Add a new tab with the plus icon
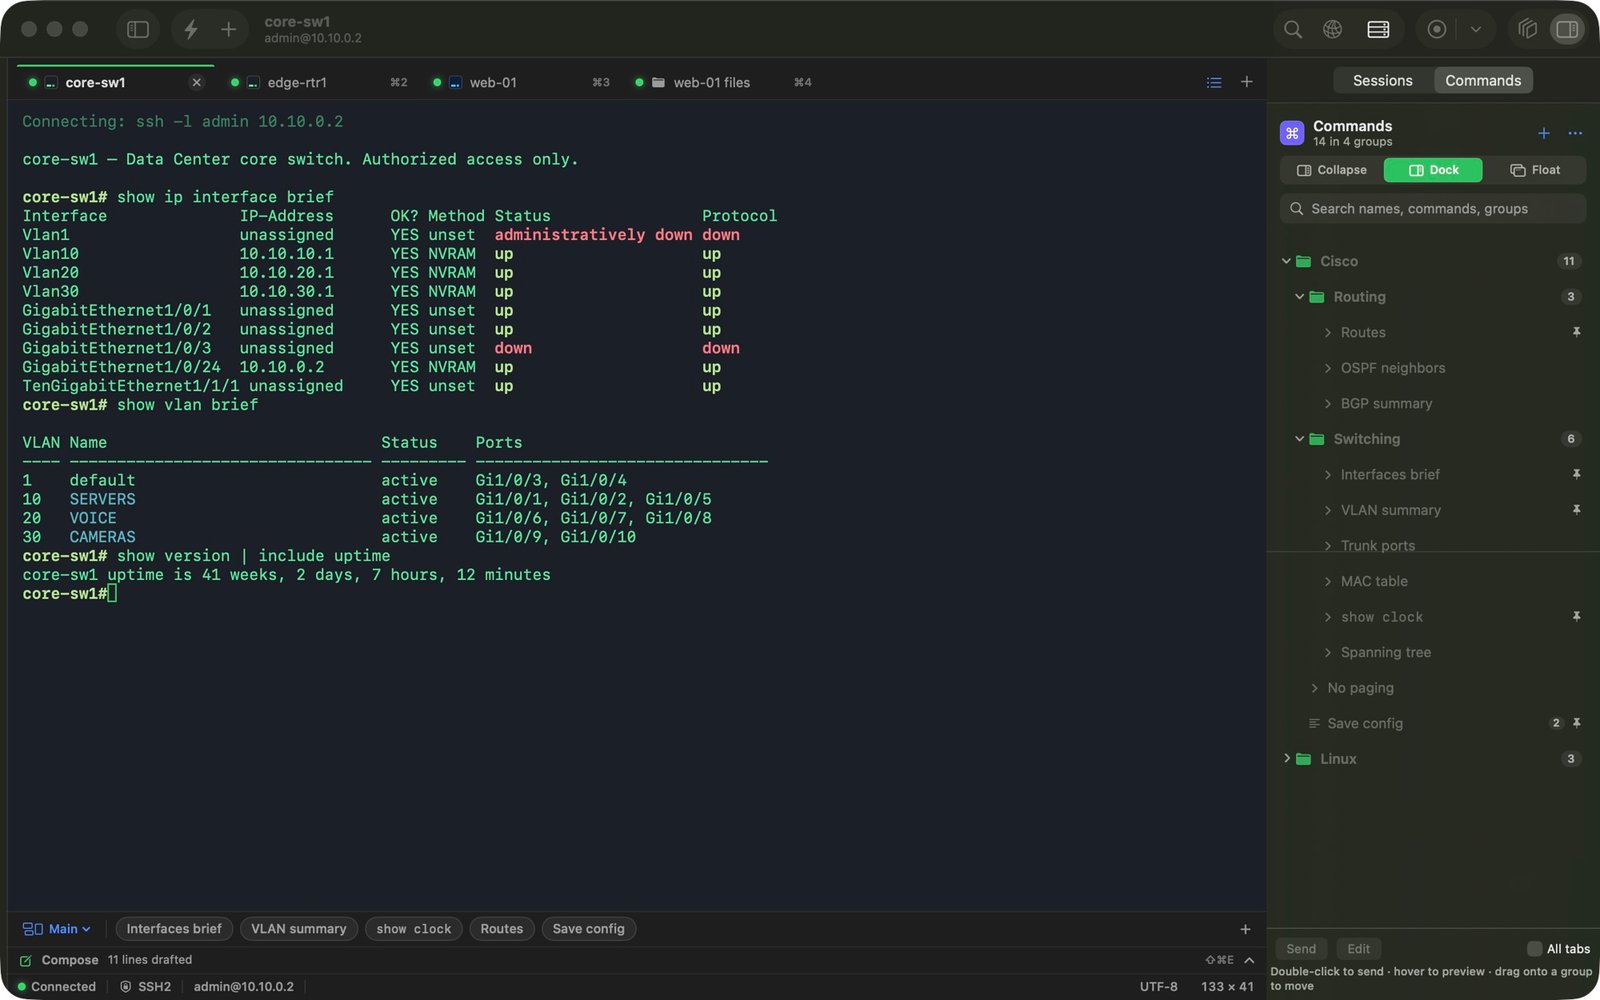The height and width of the screenshot is (1000, 1600). click(x=1246, y=82)
